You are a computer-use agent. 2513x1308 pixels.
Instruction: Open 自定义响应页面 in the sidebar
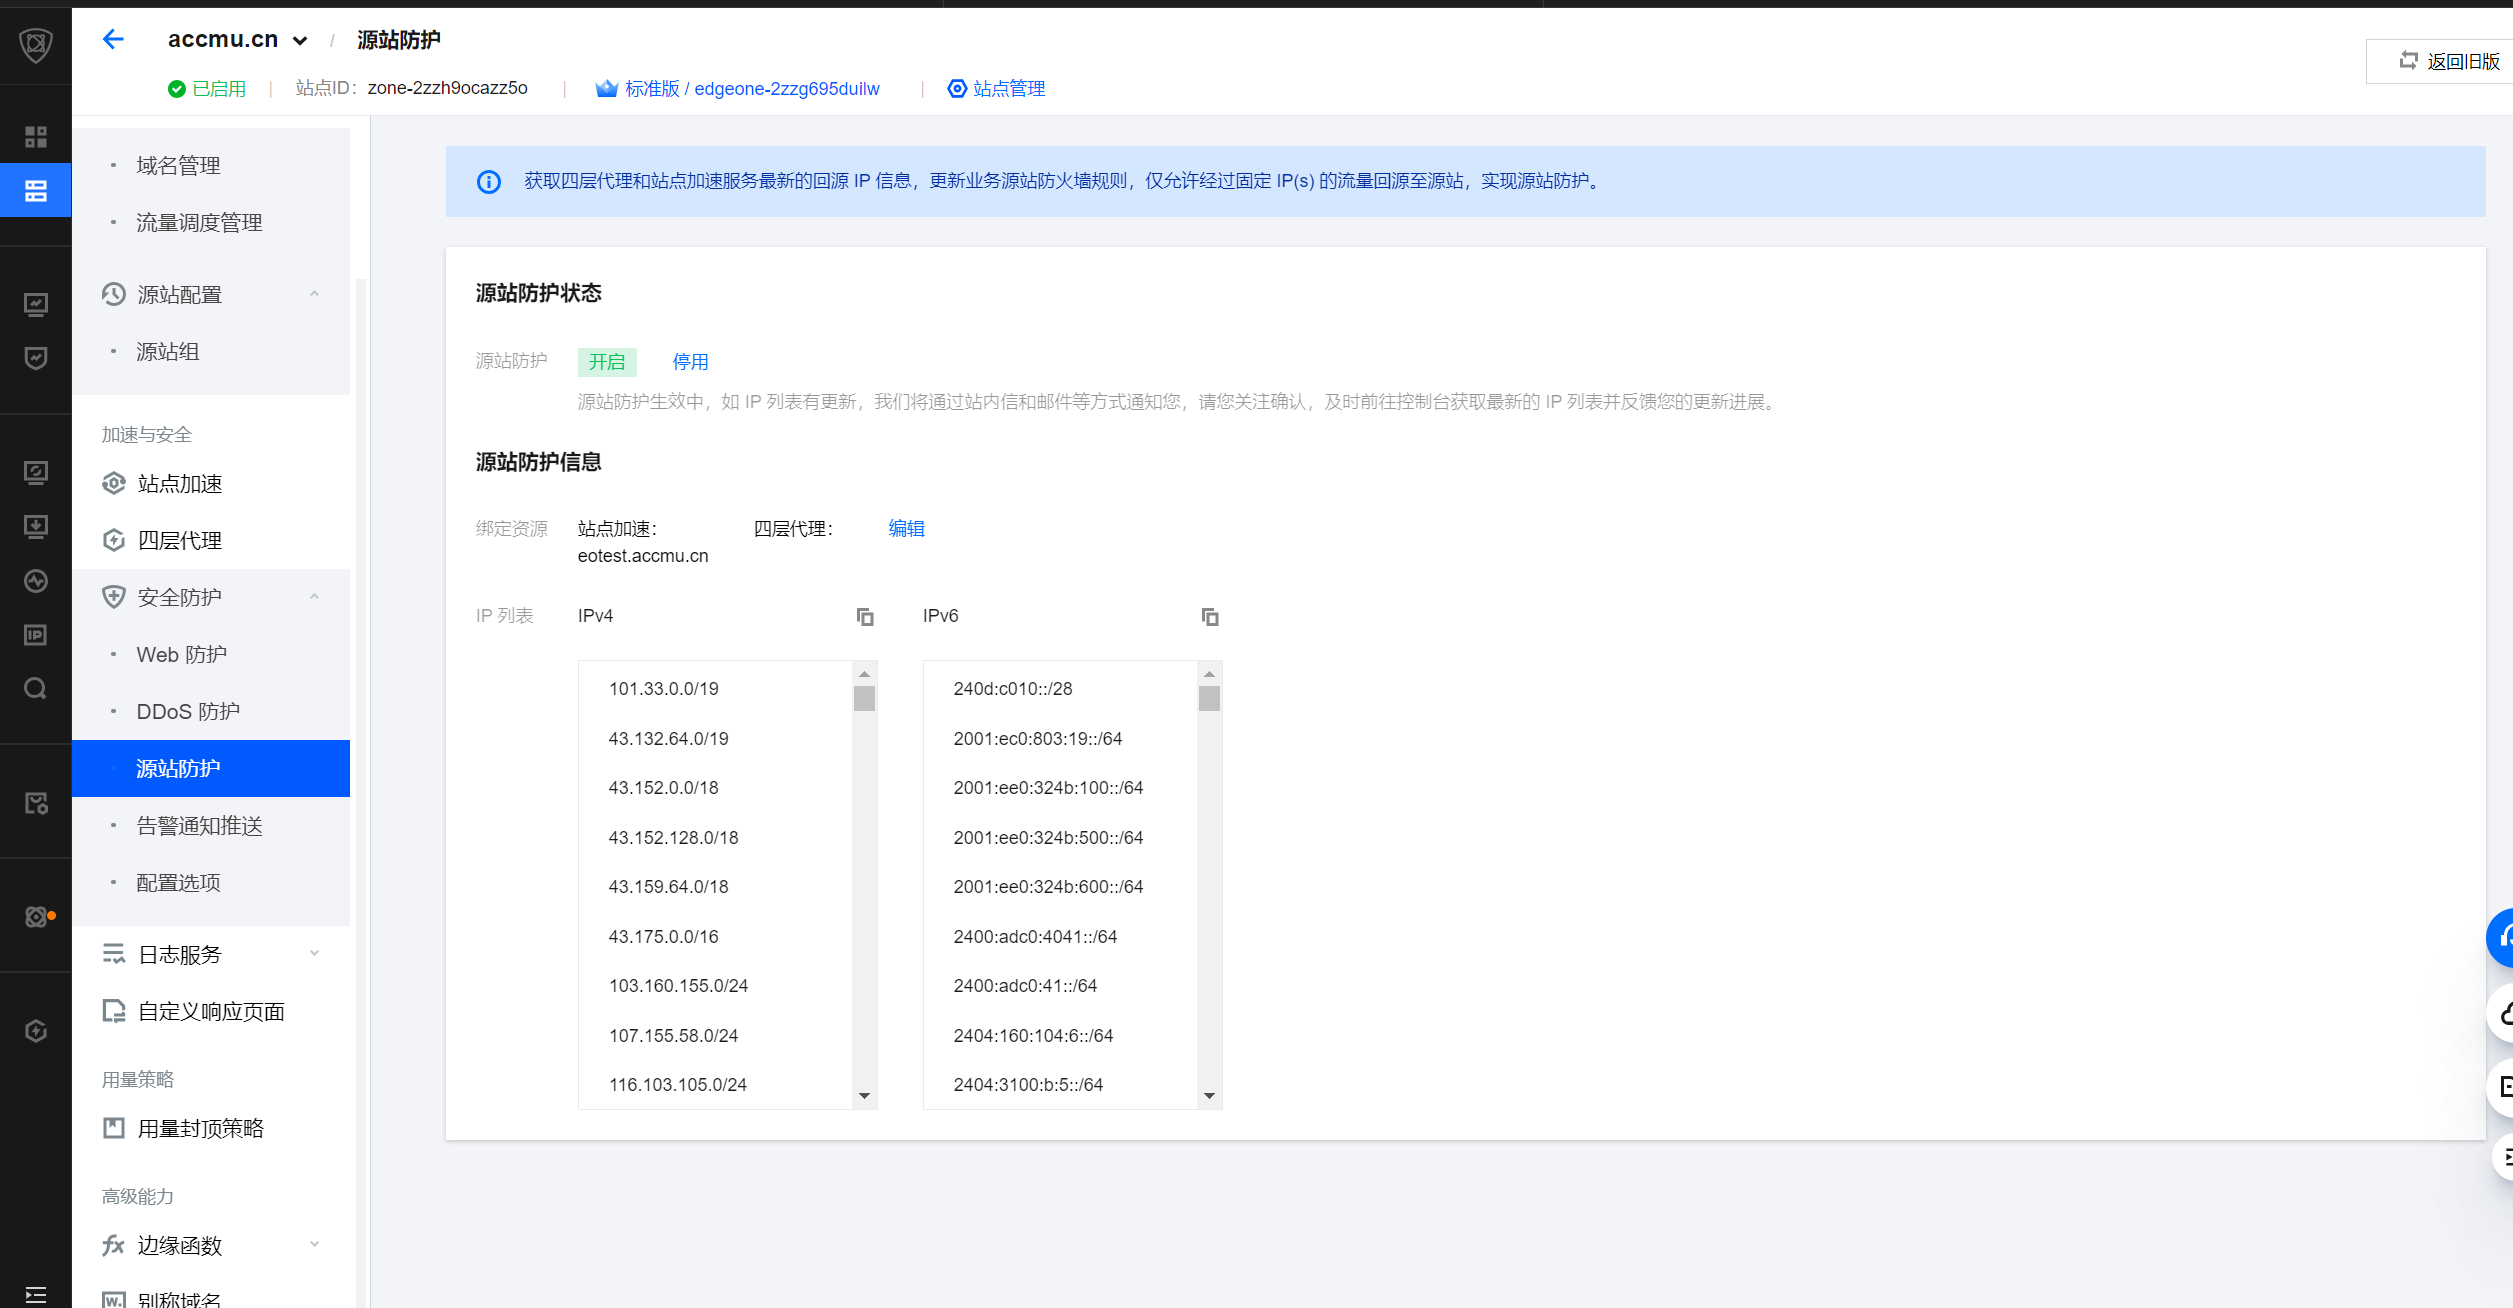tap(211, 1012)
